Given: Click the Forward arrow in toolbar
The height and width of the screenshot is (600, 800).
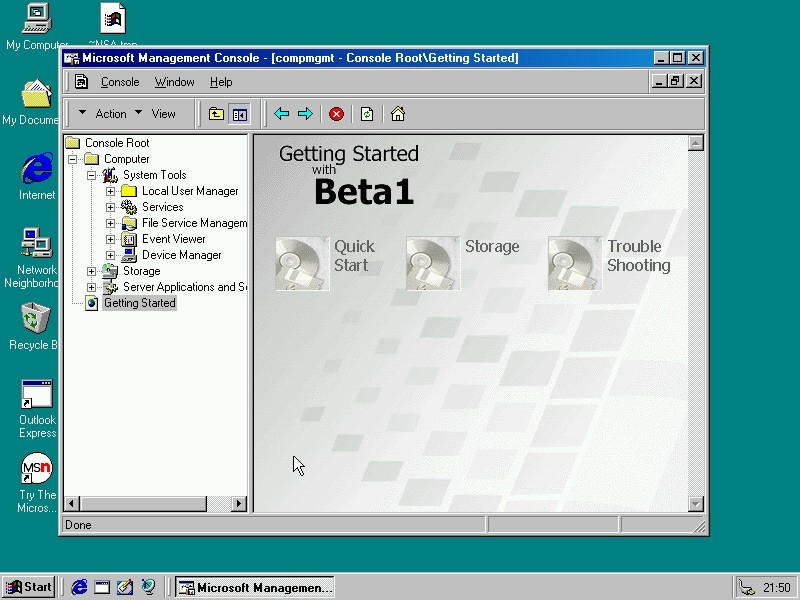Looking at the screenshot, I should click(305, 114).
